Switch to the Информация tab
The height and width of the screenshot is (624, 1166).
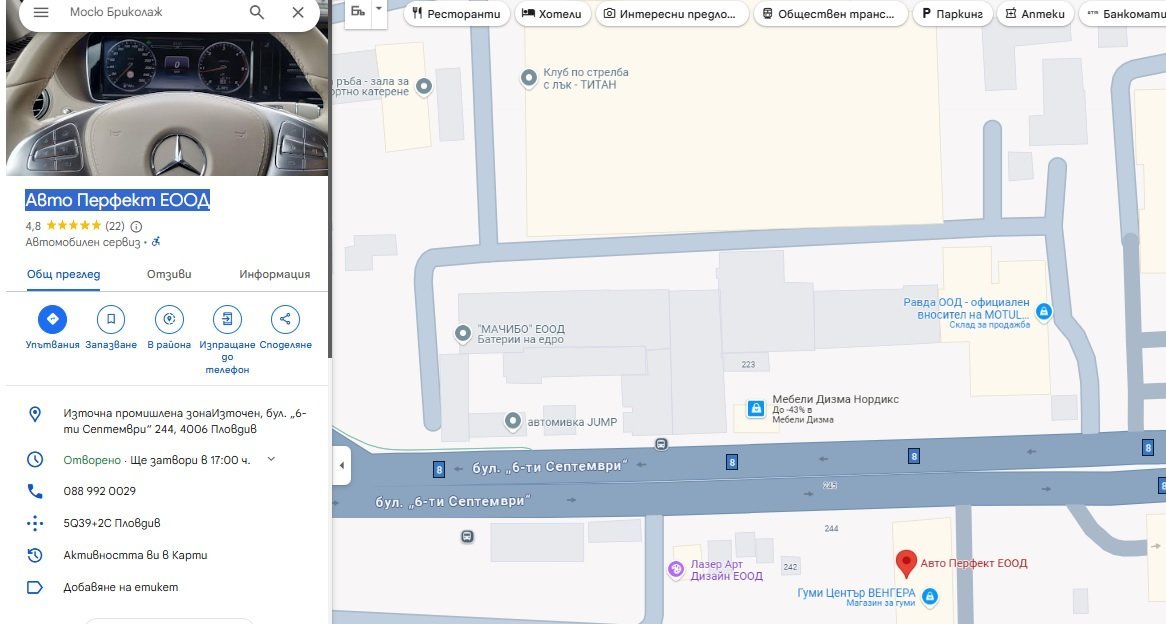tap(274, 274)
